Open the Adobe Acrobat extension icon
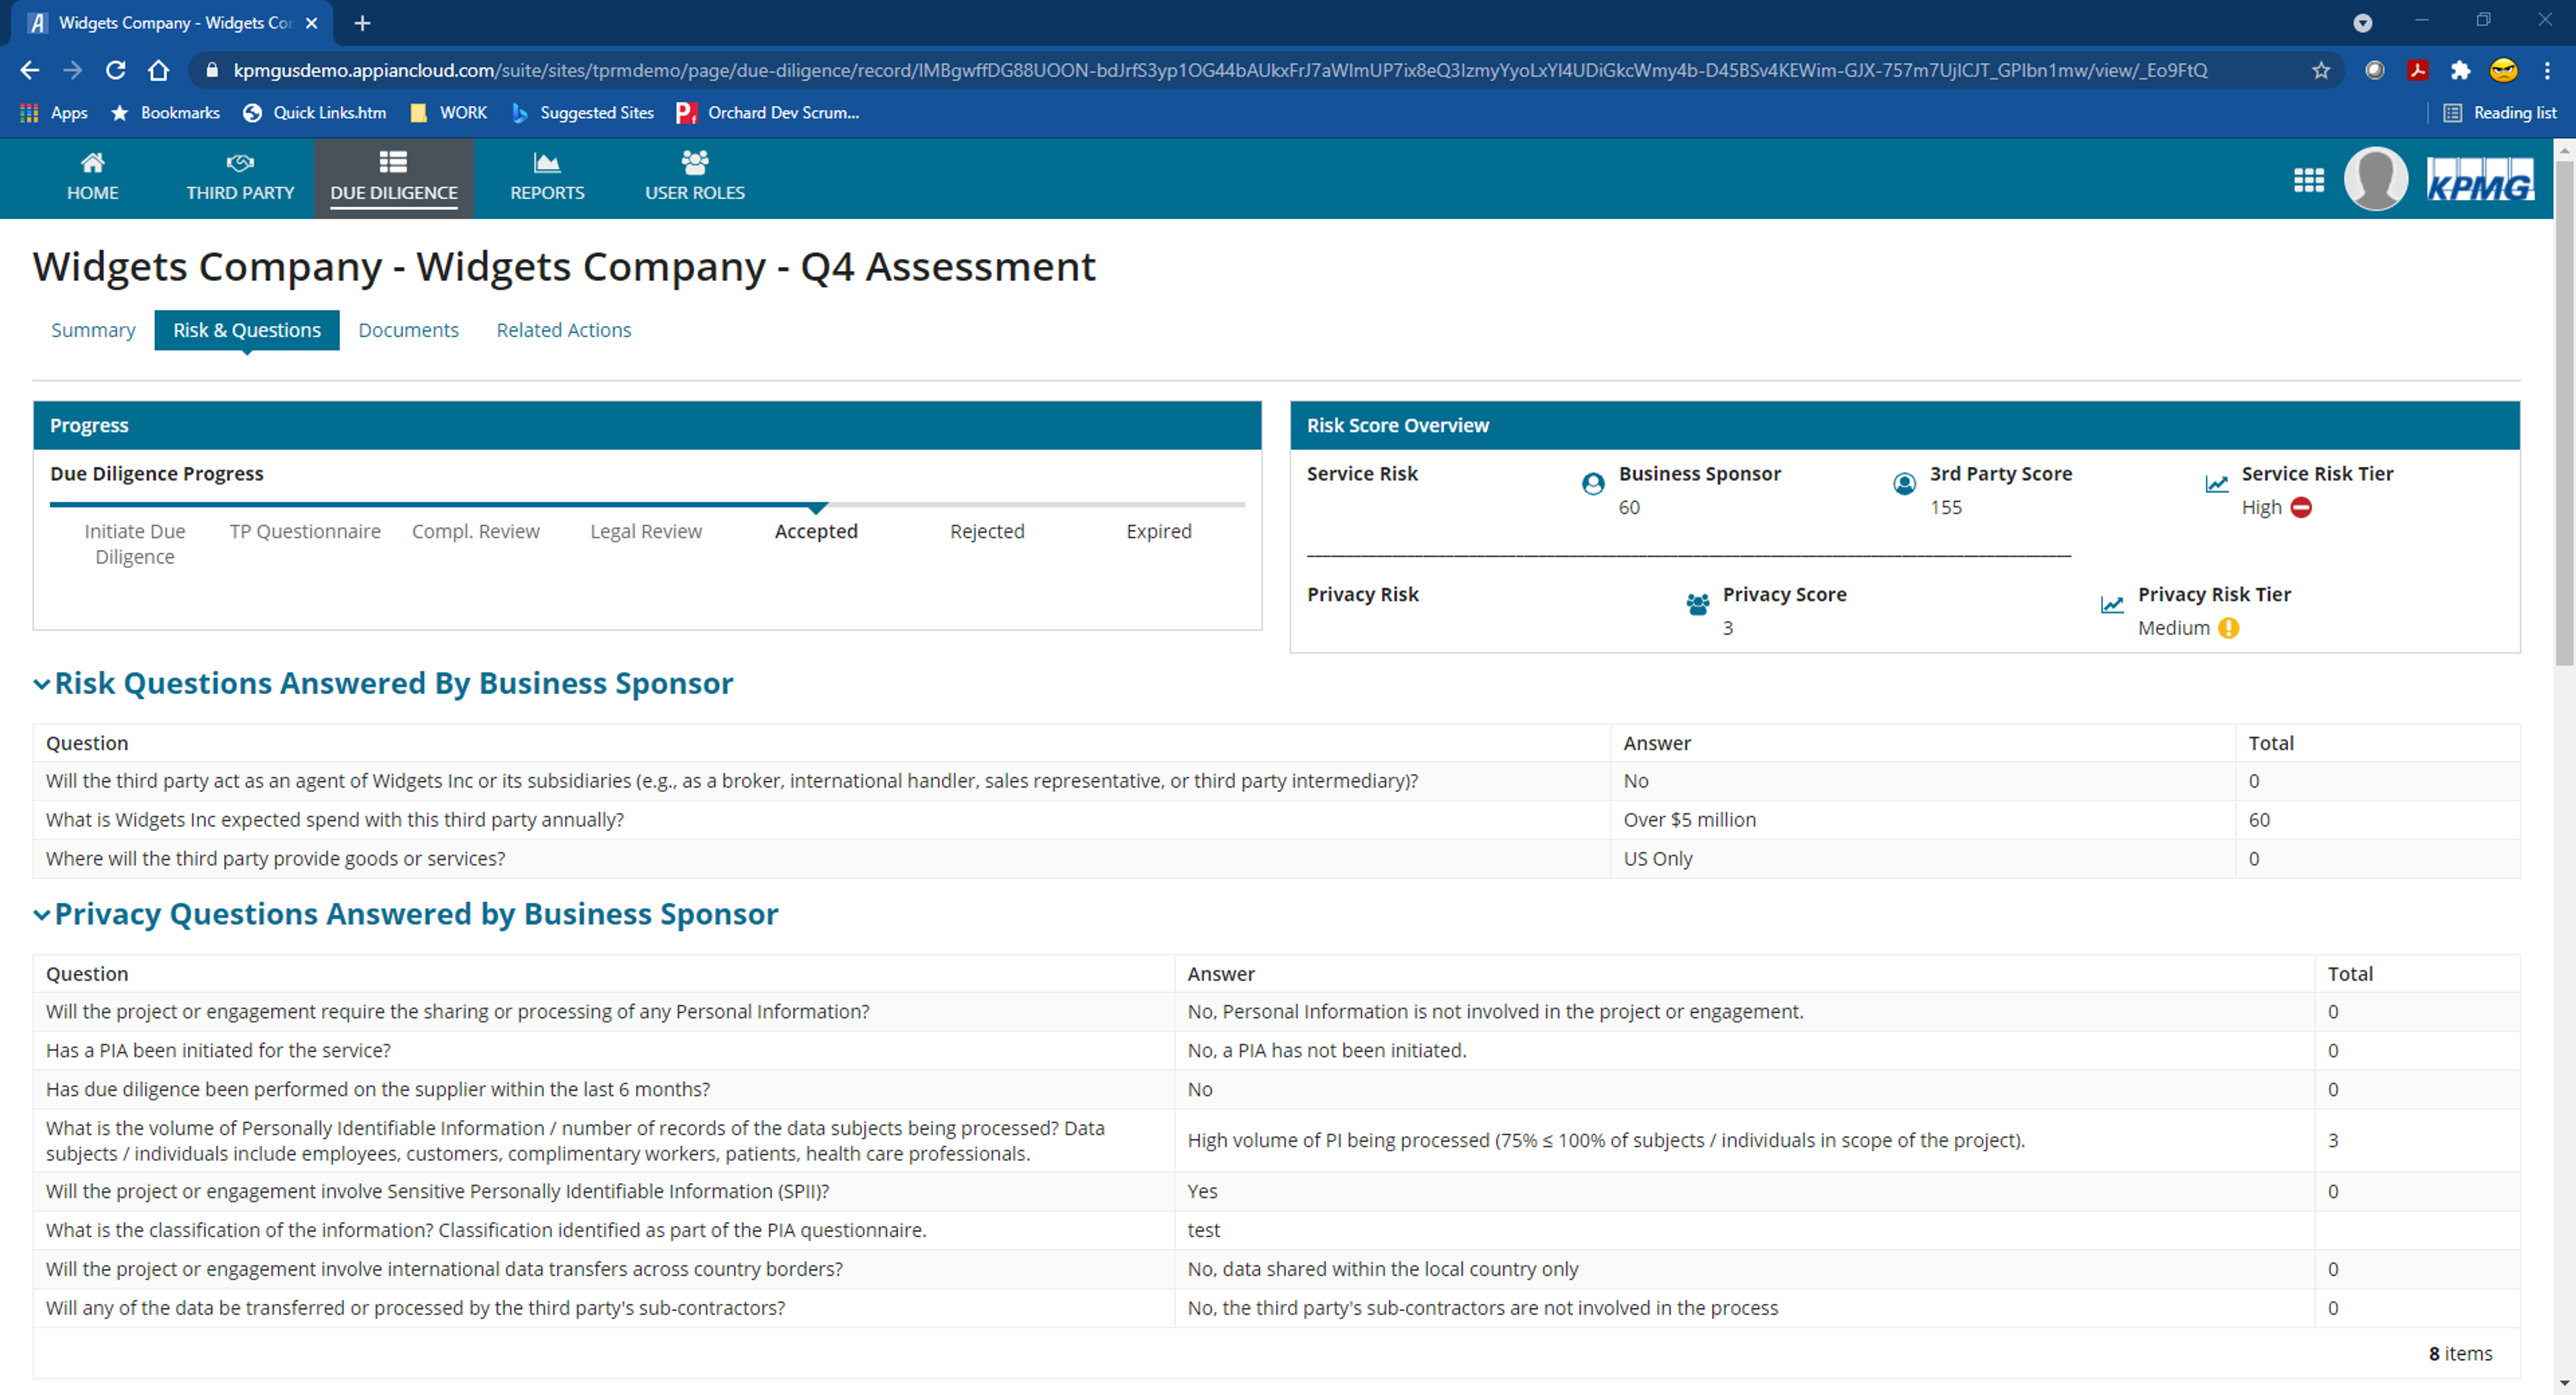 tap(2418, 70)
